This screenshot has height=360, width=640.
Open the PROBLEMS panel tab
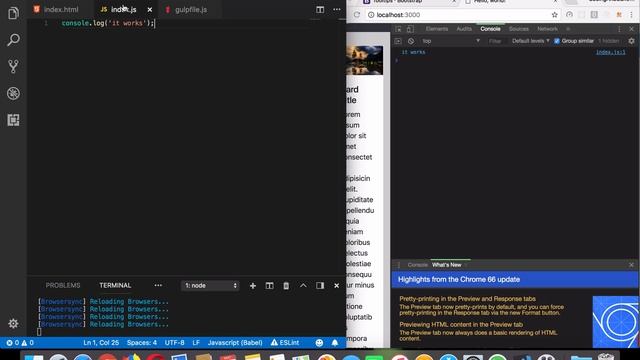click(63, 285)
